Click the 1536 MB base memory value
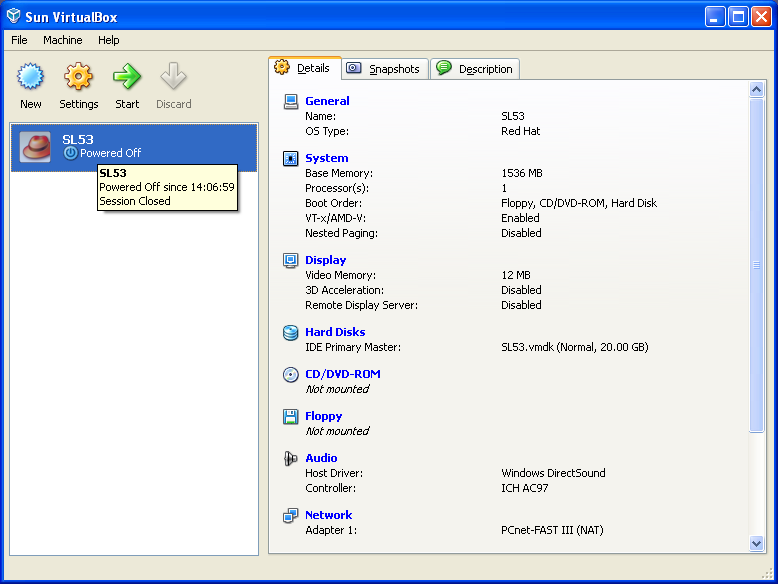This screenshot has width=778, height=584. click(x=522, y=173)
